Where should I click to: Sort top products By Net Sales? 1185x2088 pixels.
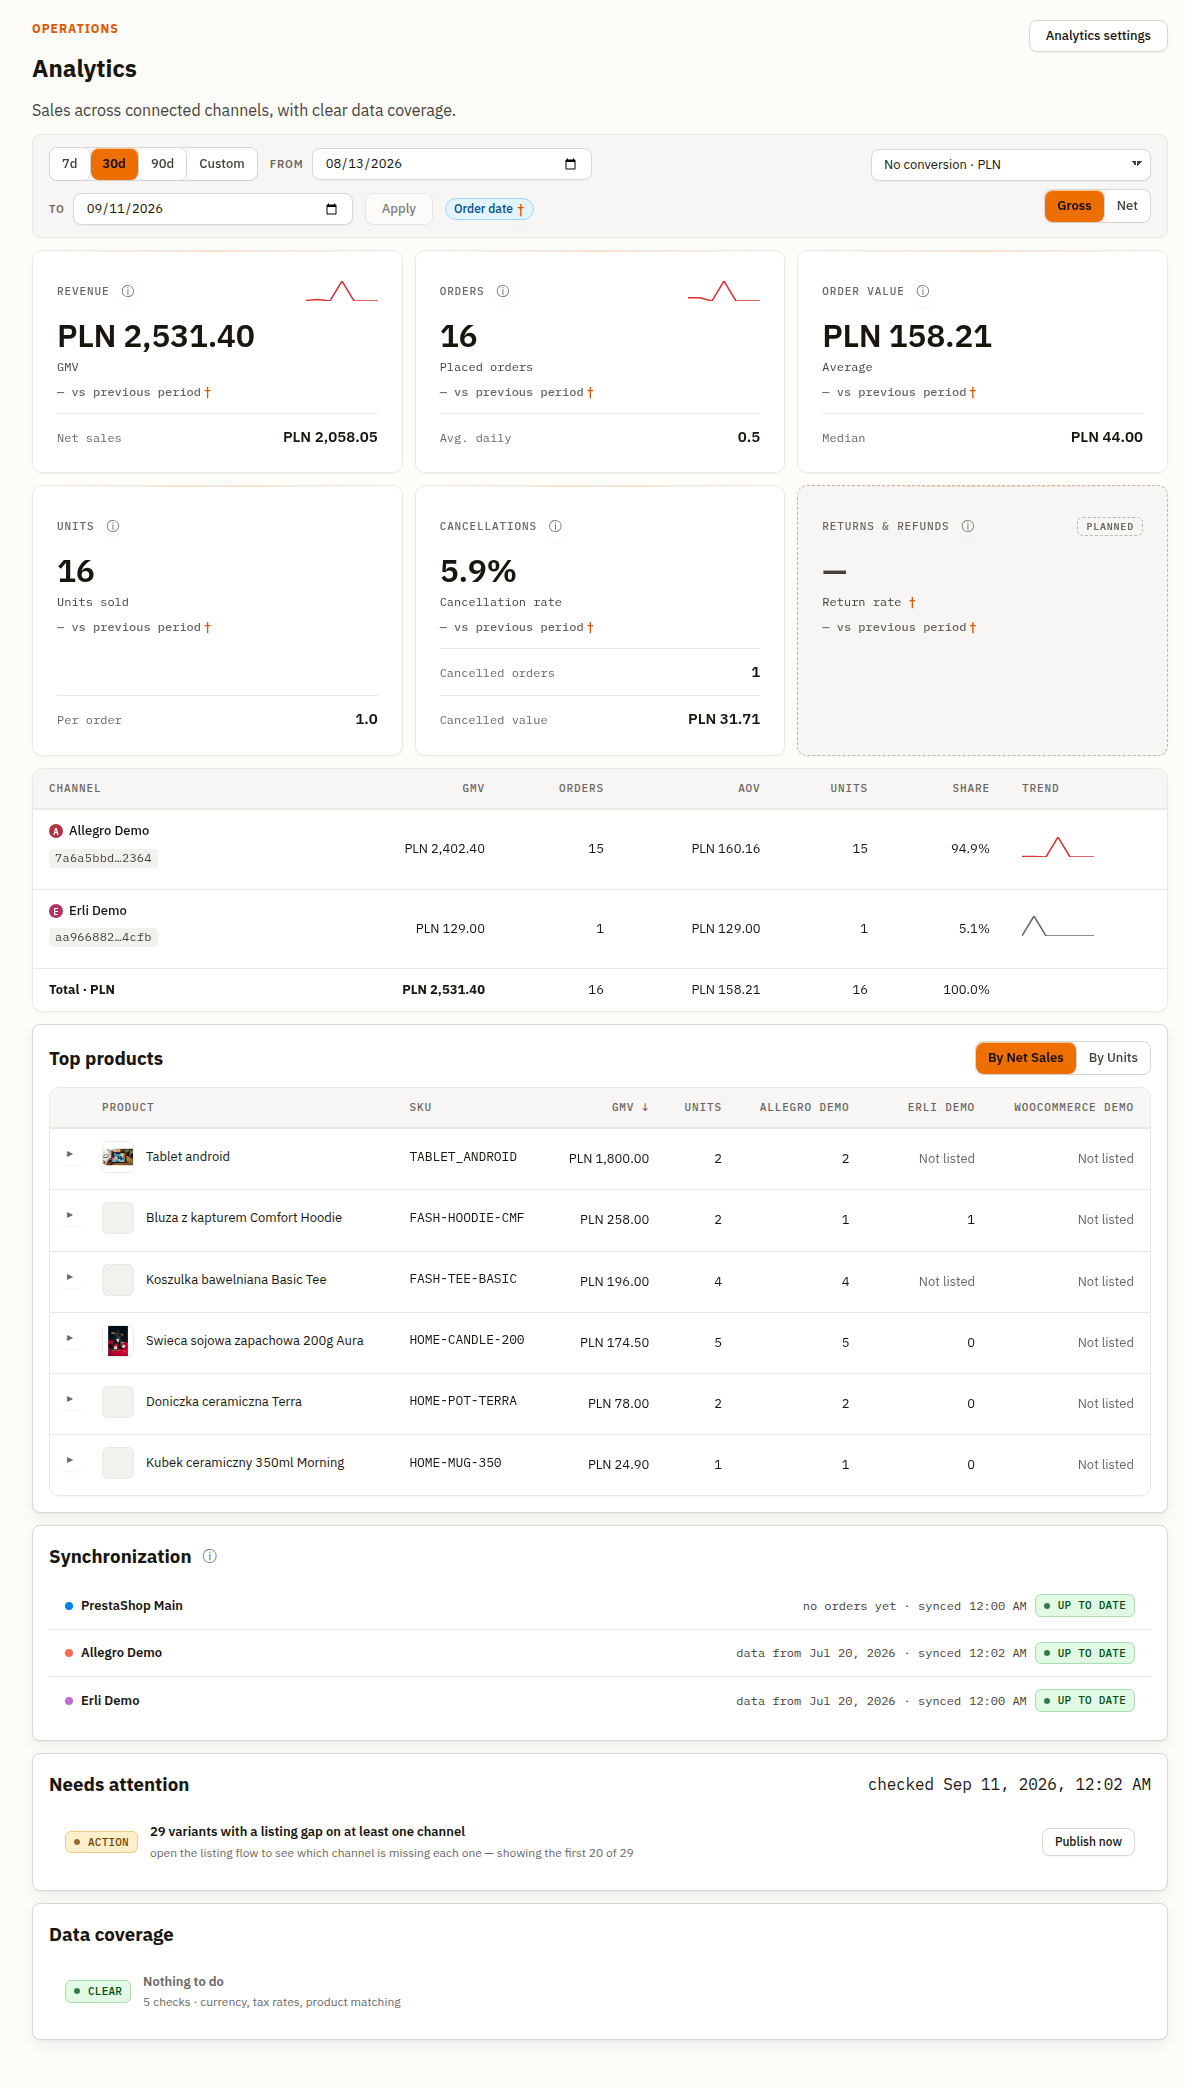pos(1026,1058)
